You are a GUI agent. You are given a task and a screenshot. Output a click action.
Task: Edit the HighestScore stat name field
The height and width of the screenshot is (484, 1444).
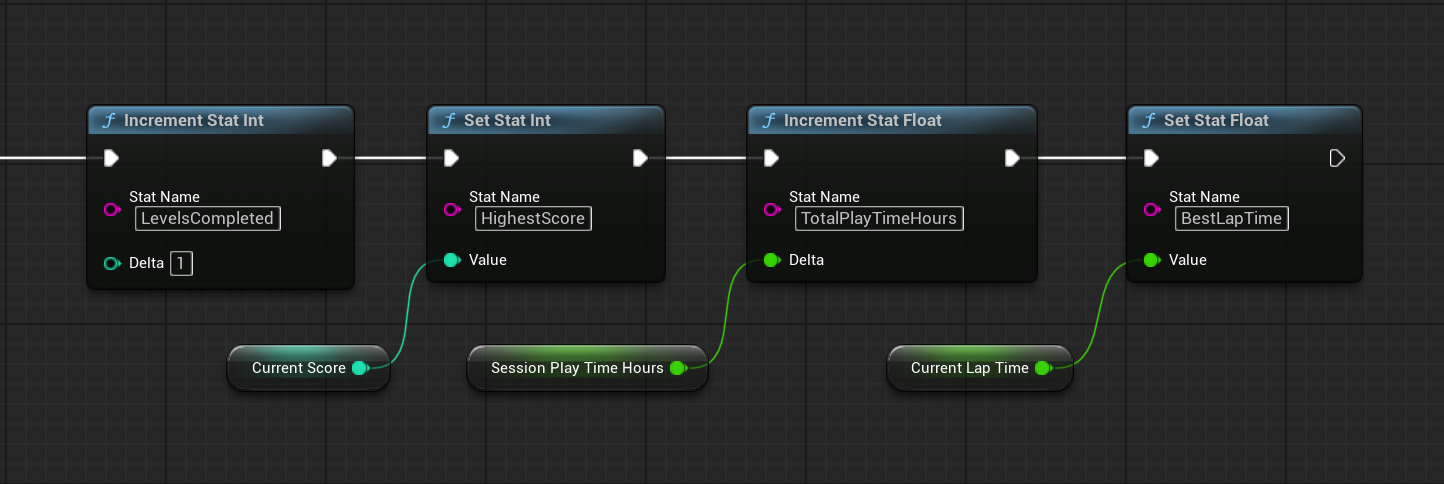(x=533, y=219)
